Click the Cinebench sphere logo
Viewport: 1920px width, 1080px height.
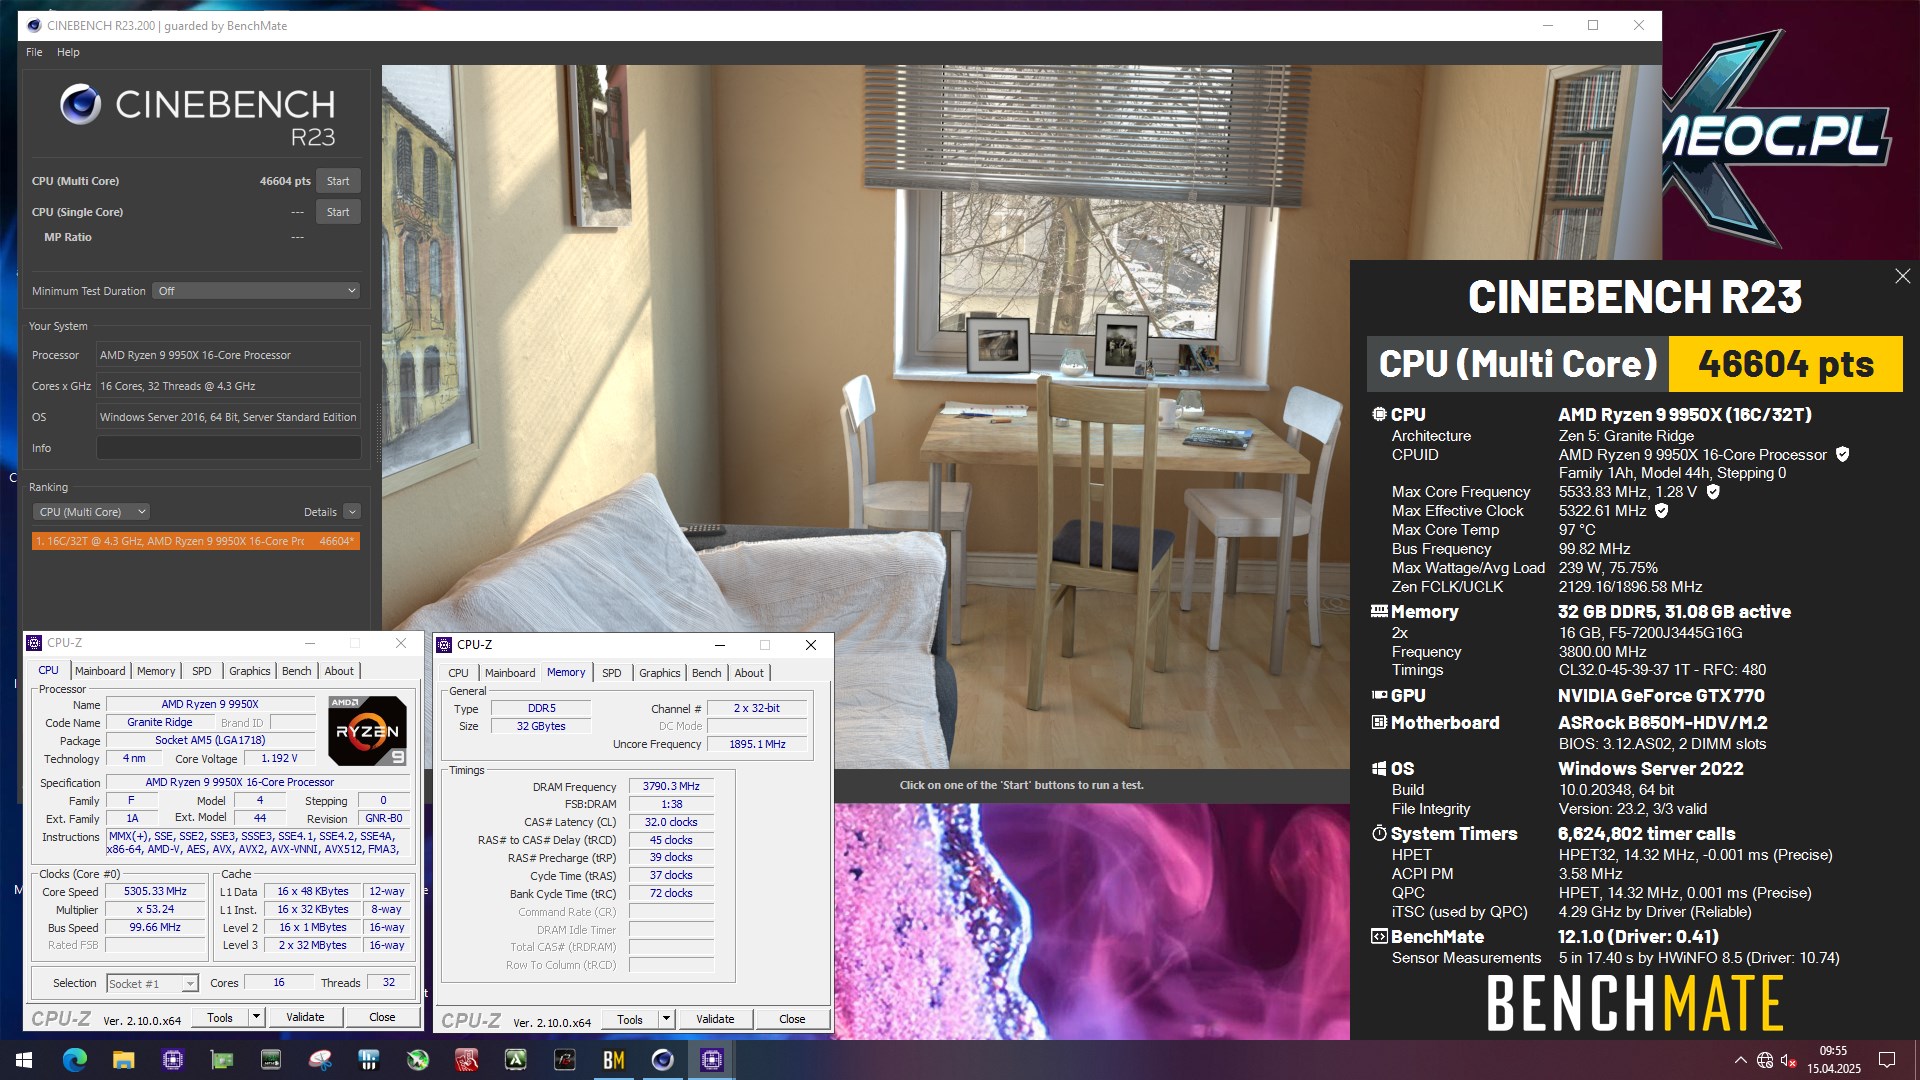tap(80, 104)
